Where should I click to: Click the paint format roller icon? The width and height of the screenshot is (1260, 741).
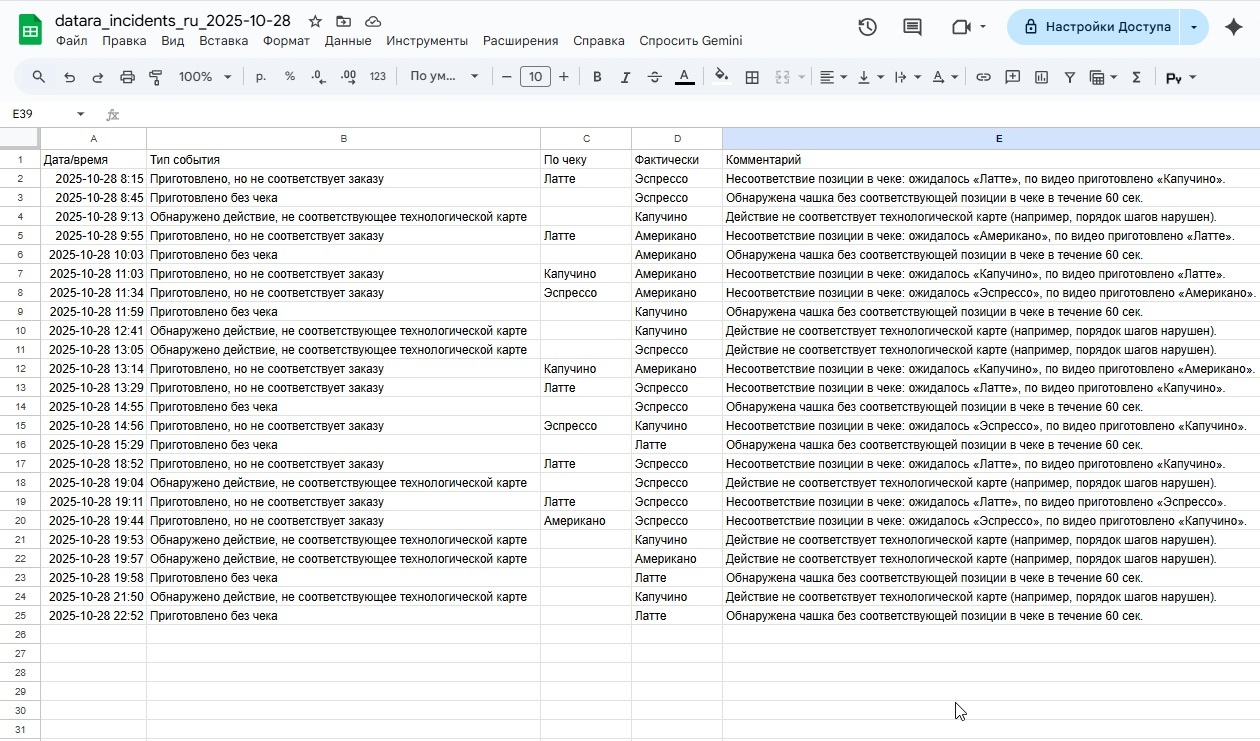coord(156,77)
